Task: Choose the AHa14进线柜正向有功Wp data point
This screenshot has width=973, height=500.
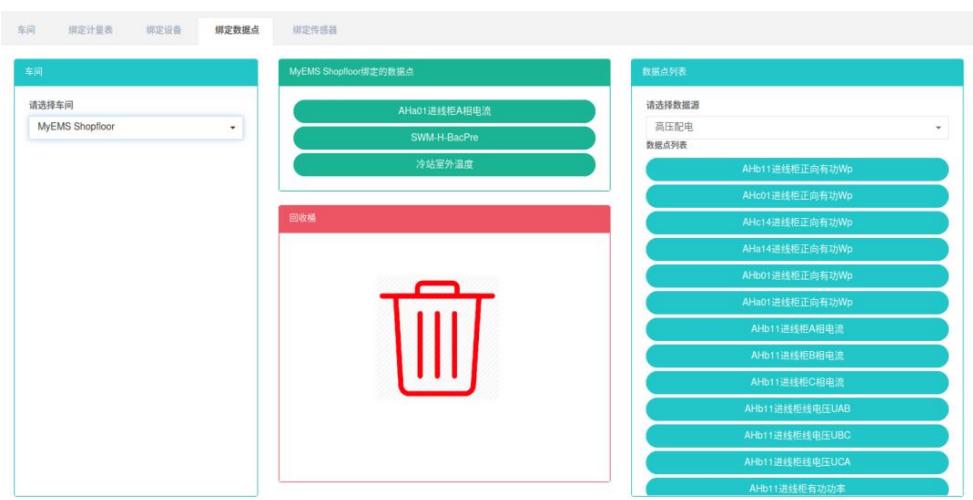Action: pyautogui.click(x=796, y=249)
